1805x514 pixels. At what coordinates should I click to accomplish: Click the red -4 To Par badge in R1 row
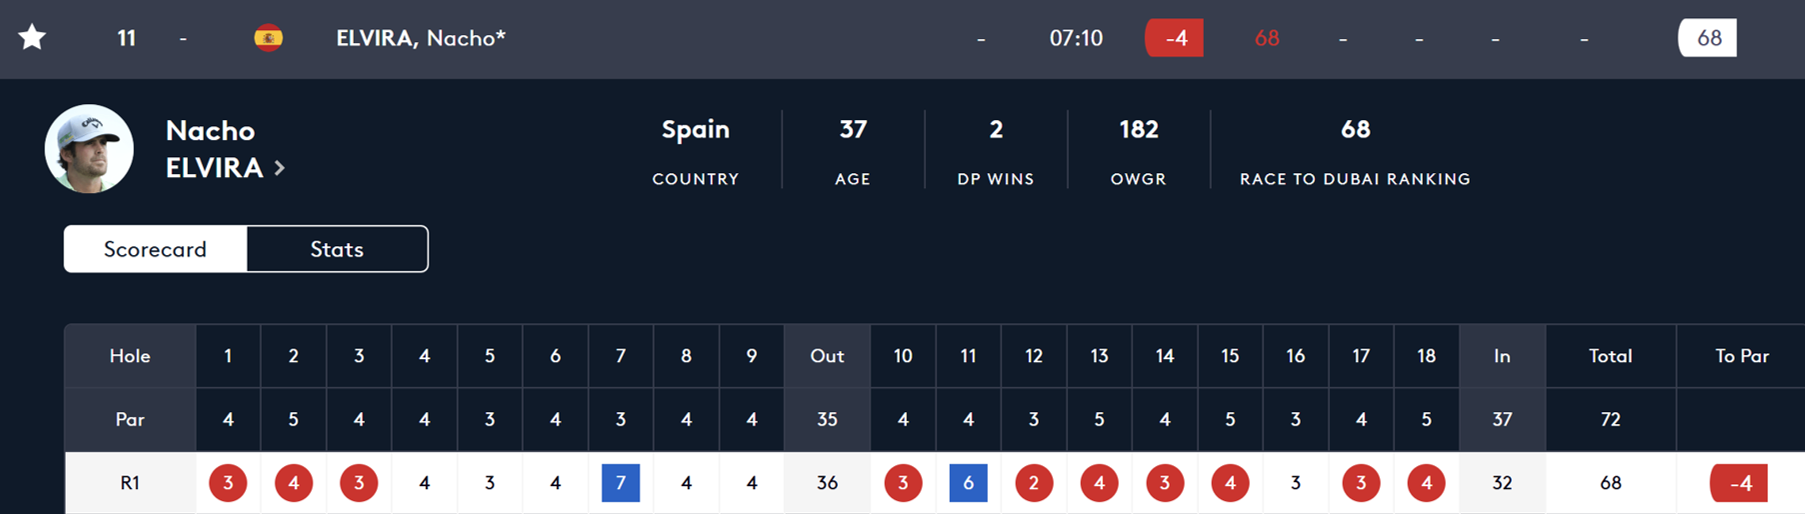[1739, 483]
